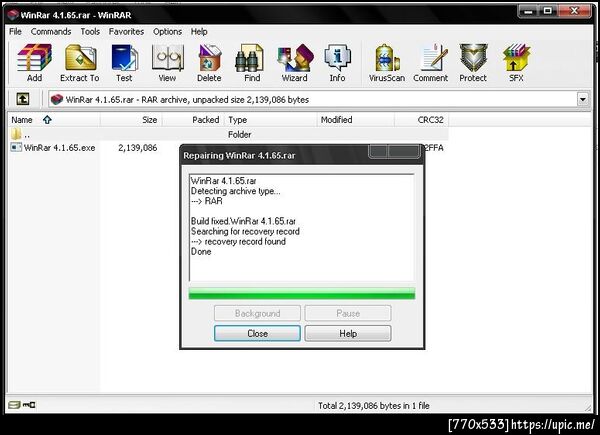
Task: Open the Tools menu
Action: tap(90, 31)
